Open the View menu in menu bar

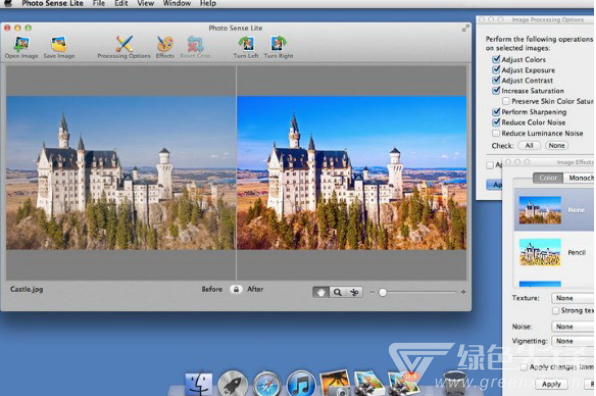tap(146, 3)
